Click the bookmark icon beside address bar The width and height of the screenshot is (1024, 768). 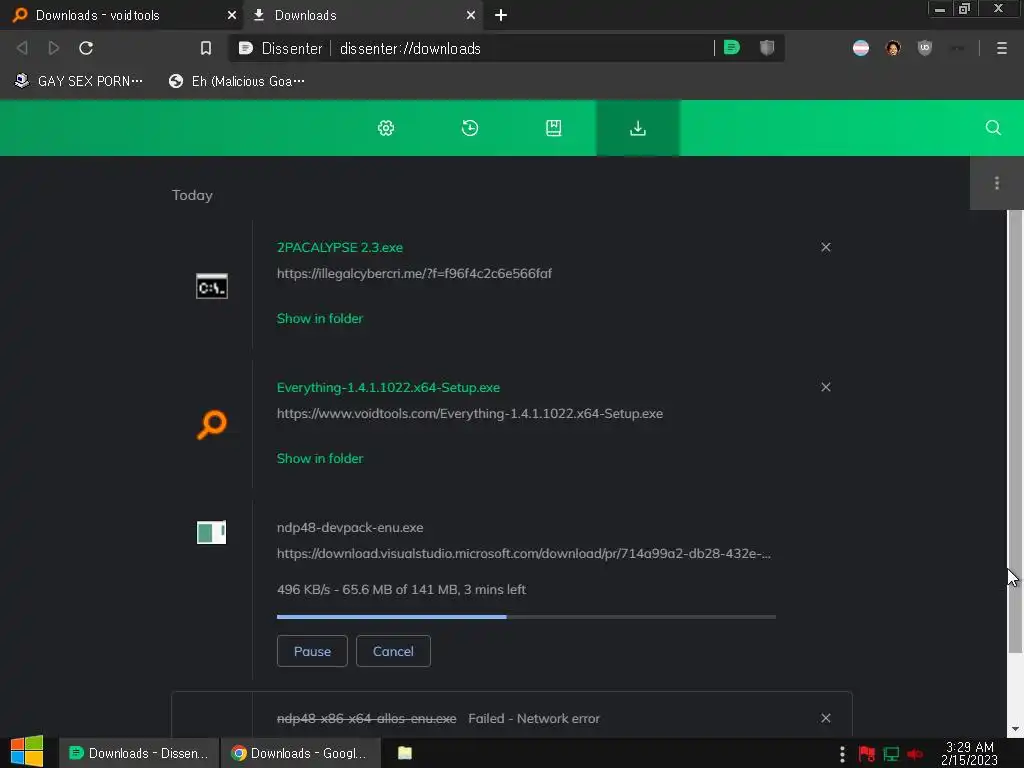[206, 48]
